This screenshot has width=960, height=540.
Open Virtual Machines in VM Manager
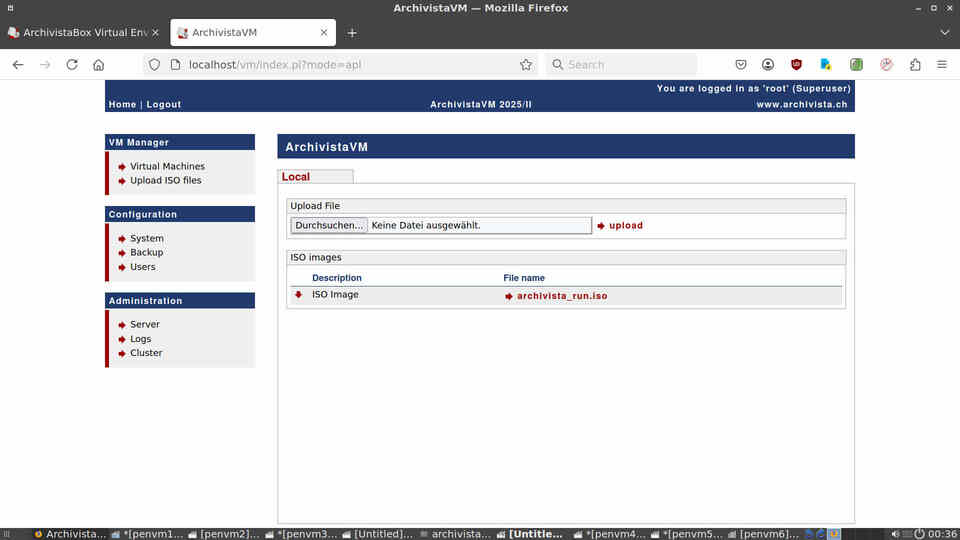pyautogui.click(x=167, y=167)
